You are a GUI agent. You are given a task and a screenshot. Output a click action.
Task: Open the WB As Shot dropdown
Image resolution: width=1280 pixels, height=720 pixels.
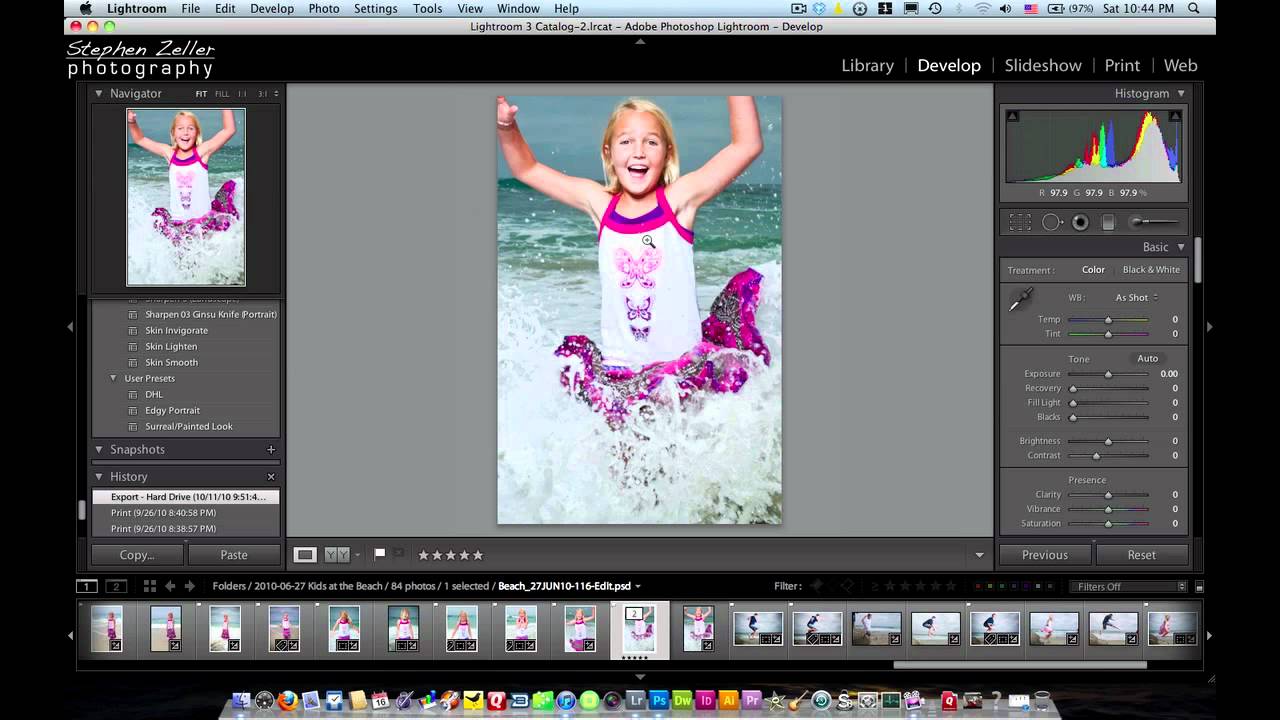tap(1136, 298)
